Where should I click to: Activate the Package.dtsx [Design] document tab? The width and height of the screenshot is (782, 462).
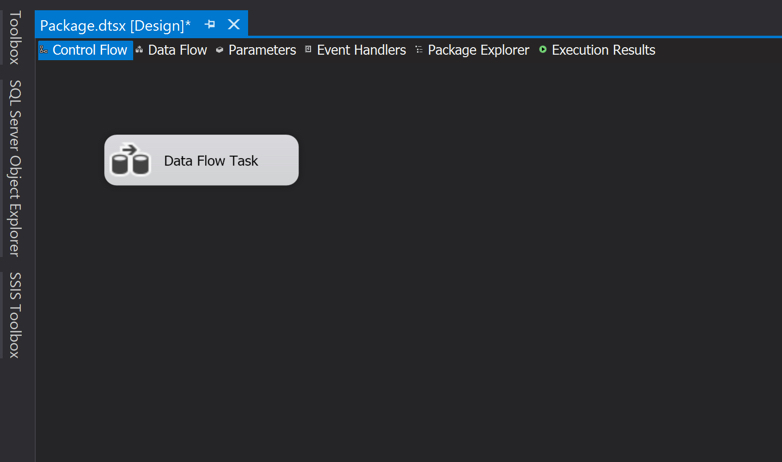115,25
